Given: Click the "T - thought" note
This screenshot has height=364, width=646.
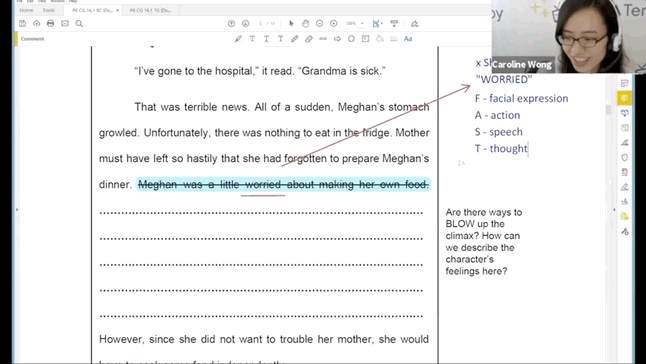Looking at the screenshot, I should point(501,148).
